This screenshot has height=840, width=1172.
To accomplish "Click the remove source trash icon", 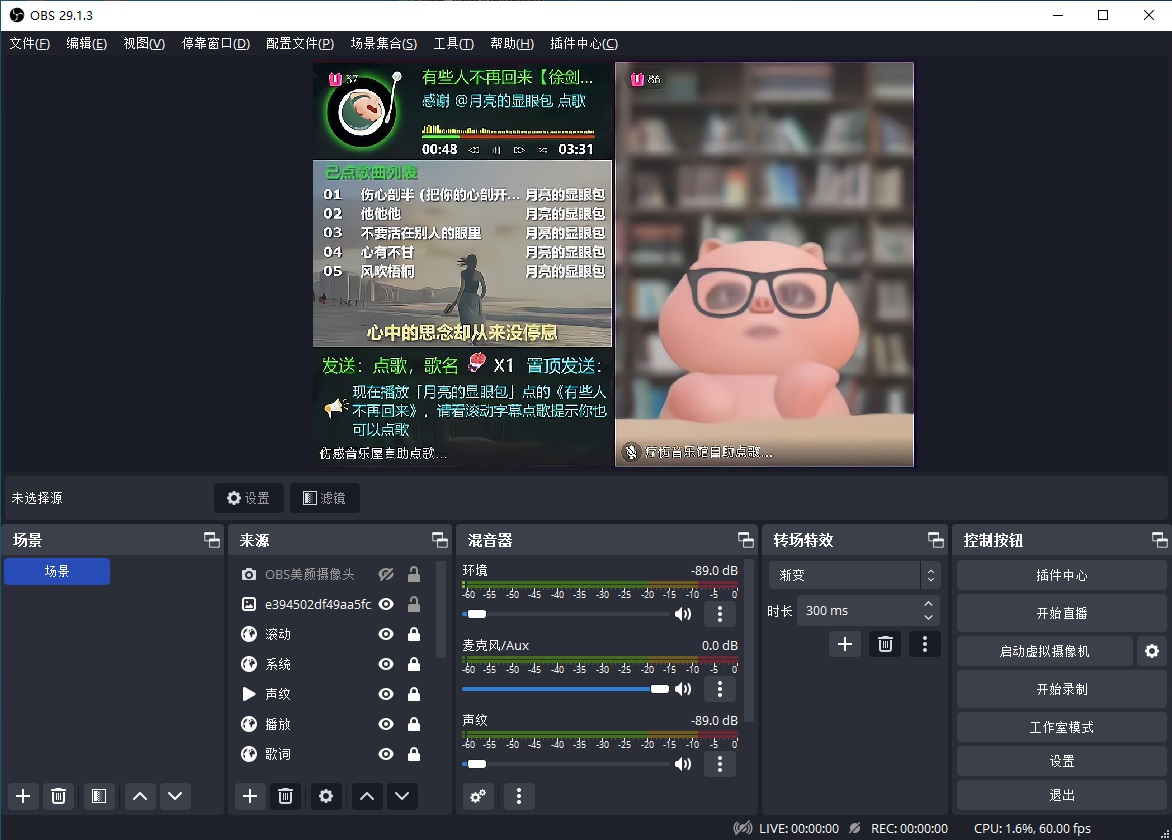I will coord(285,796).
